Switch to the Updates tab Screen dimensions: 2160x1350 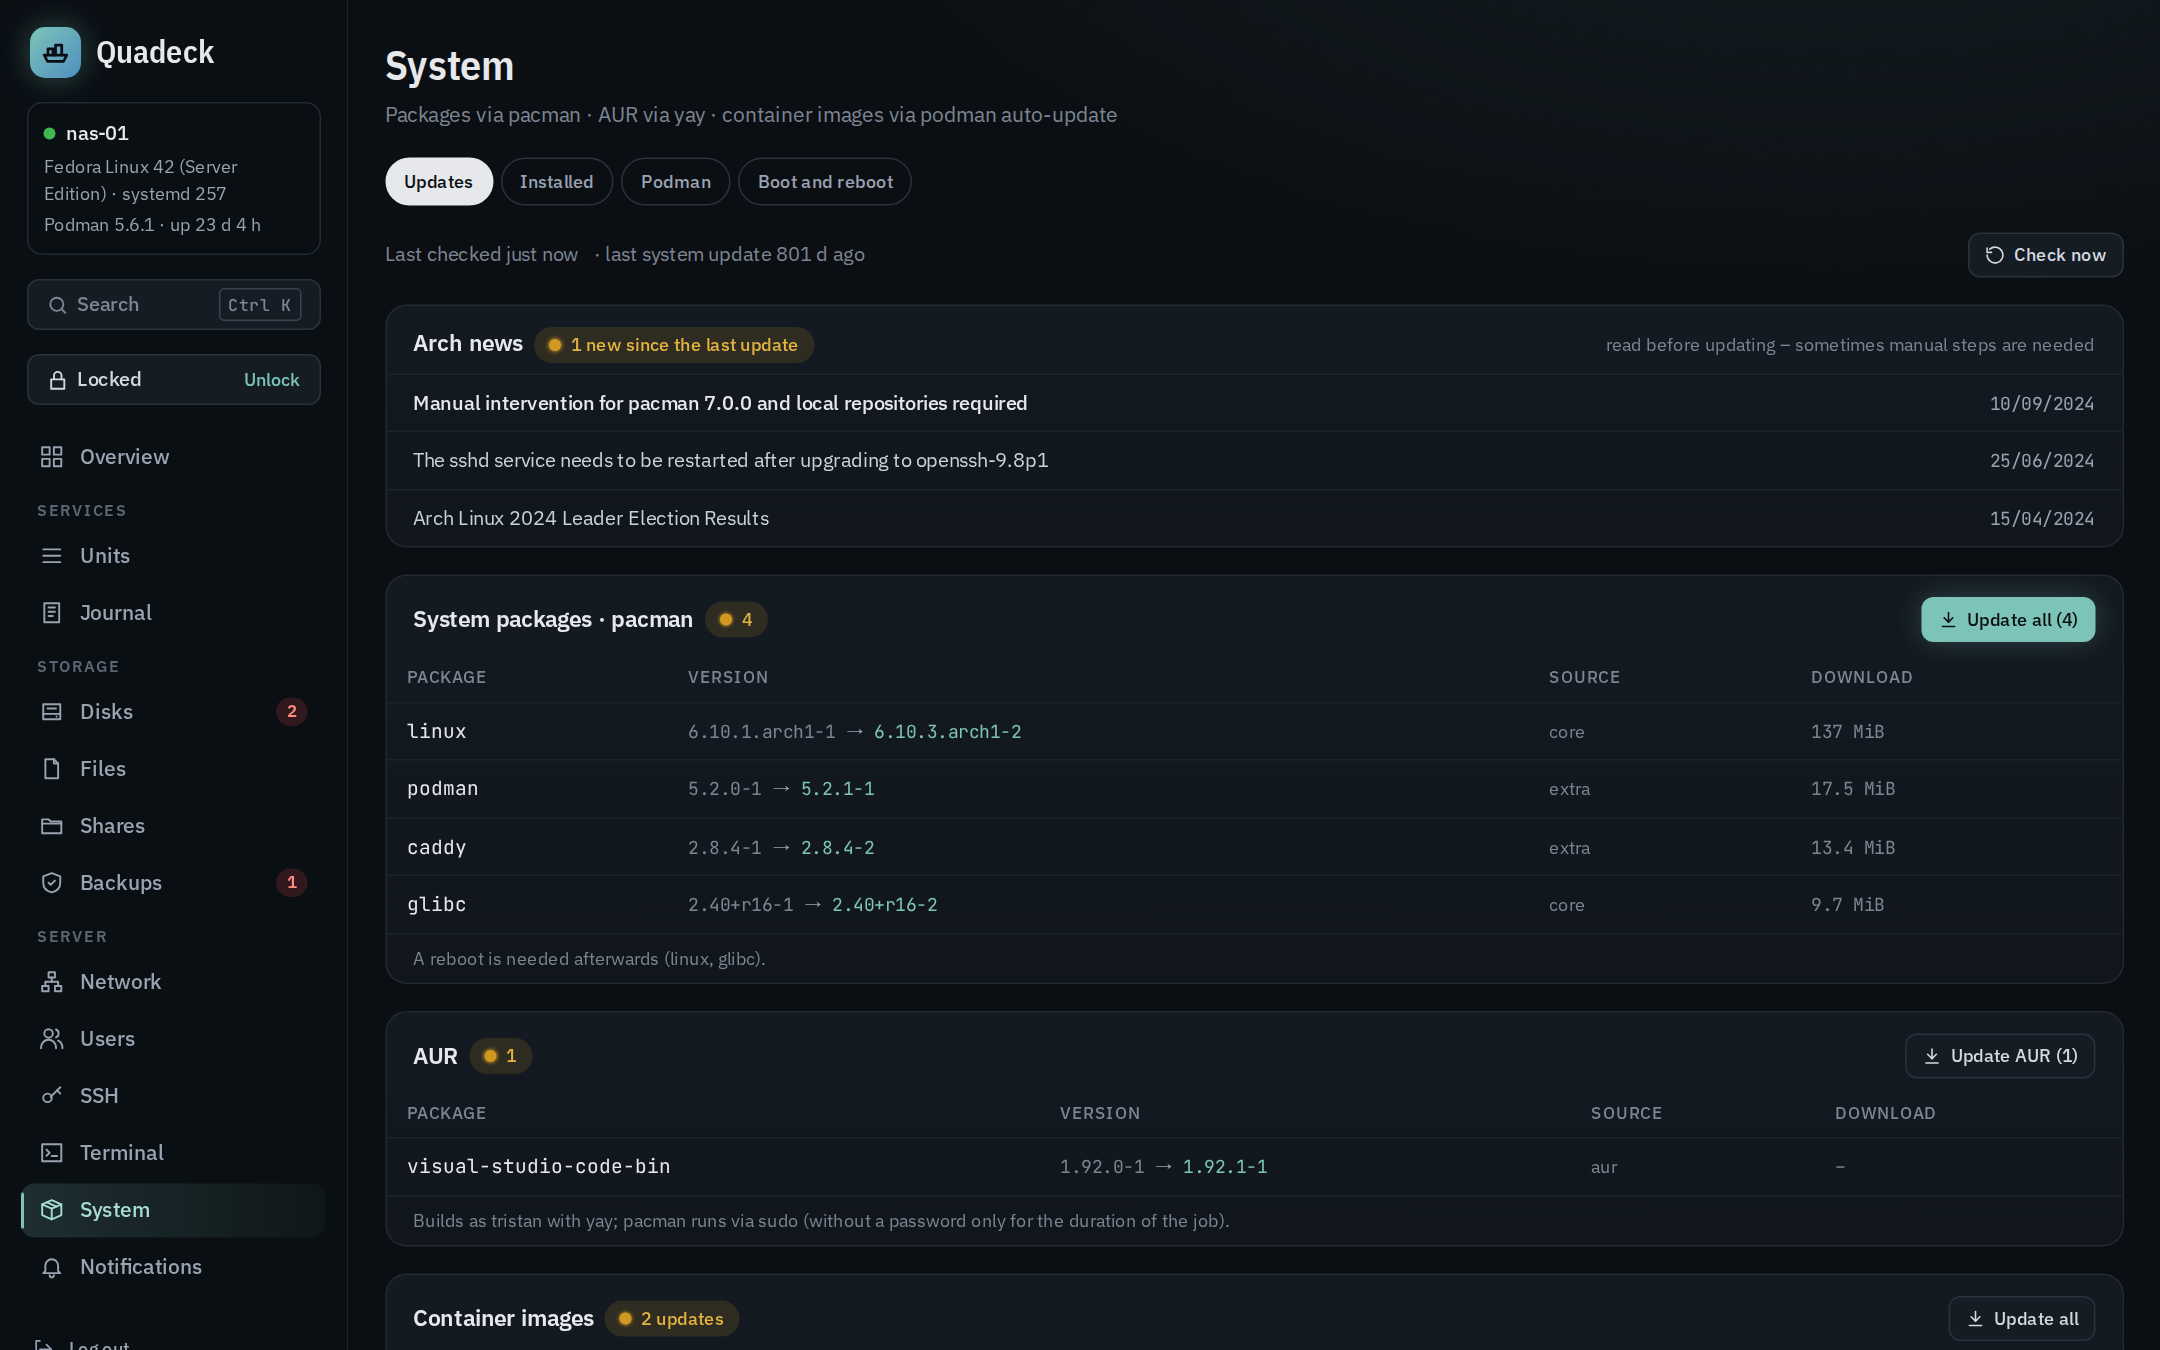click(x=439, y=182)
